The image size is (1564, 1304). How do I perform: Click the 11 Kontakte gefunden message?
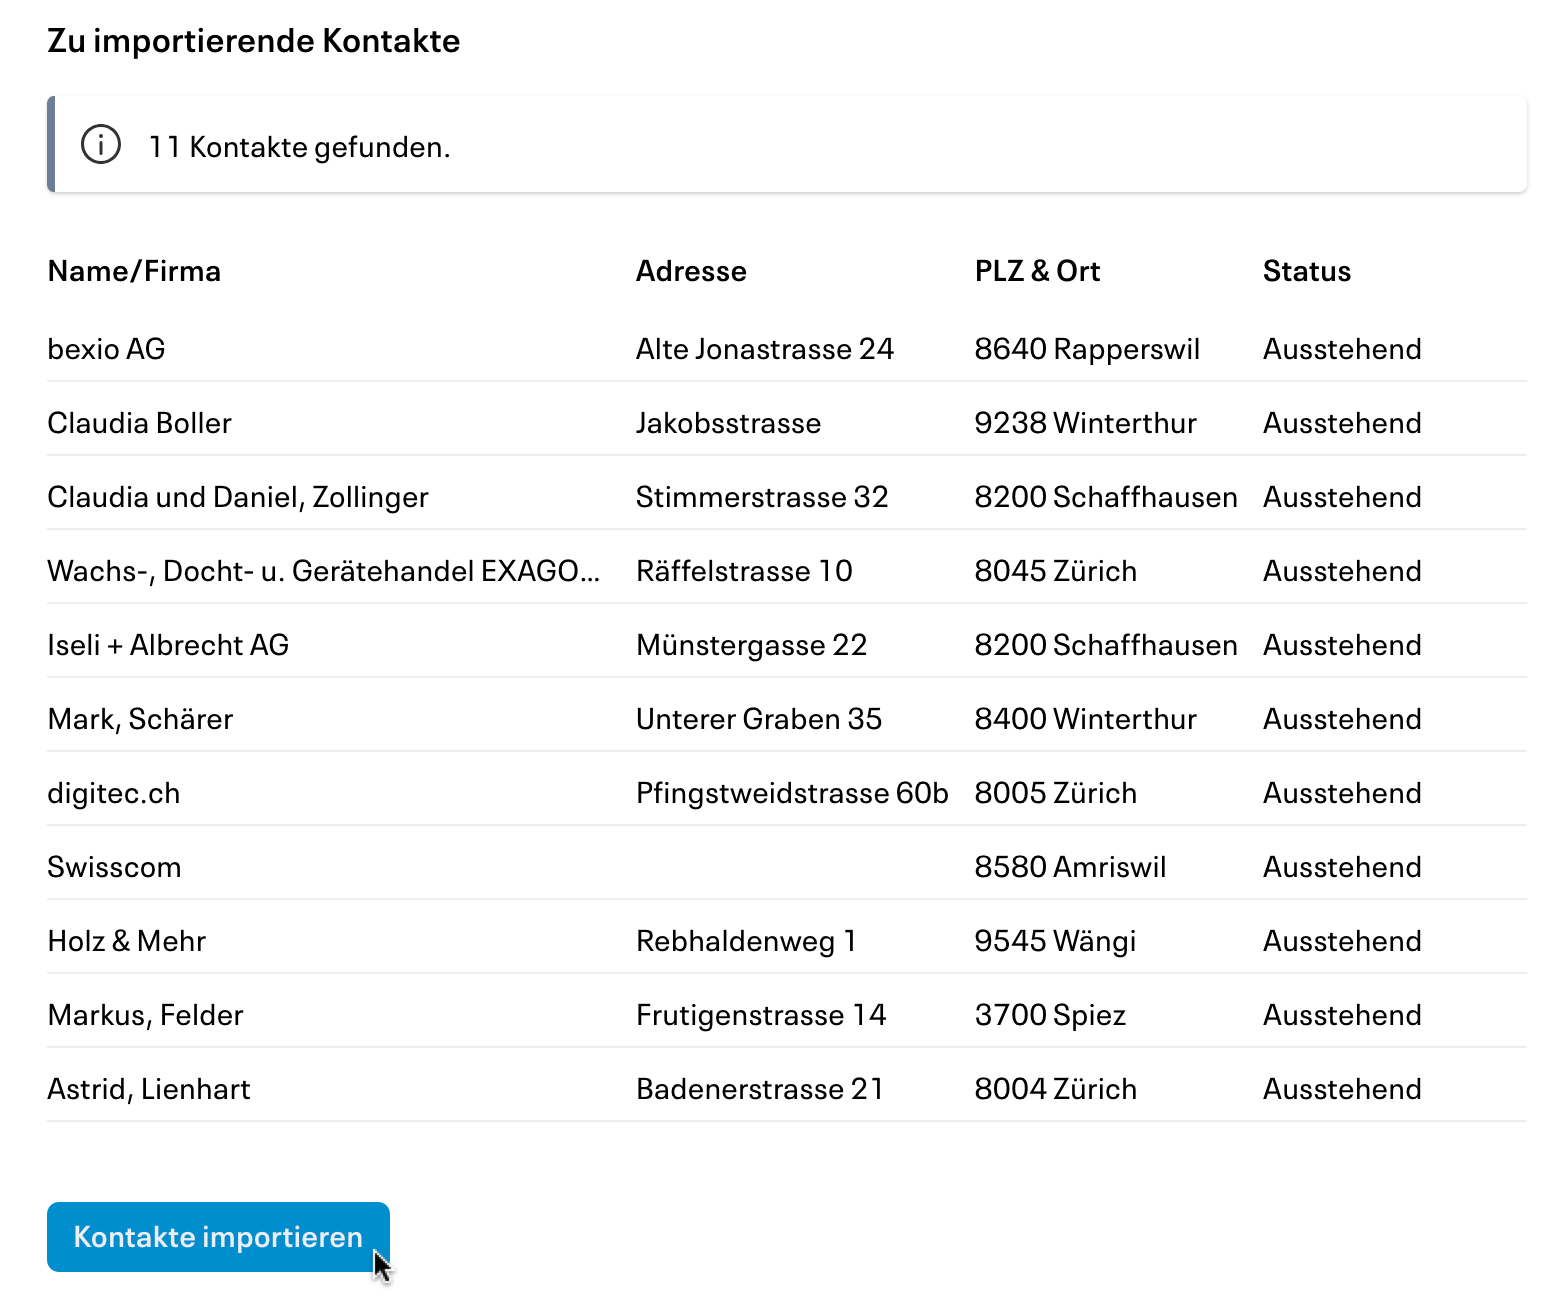pos(299,146)
